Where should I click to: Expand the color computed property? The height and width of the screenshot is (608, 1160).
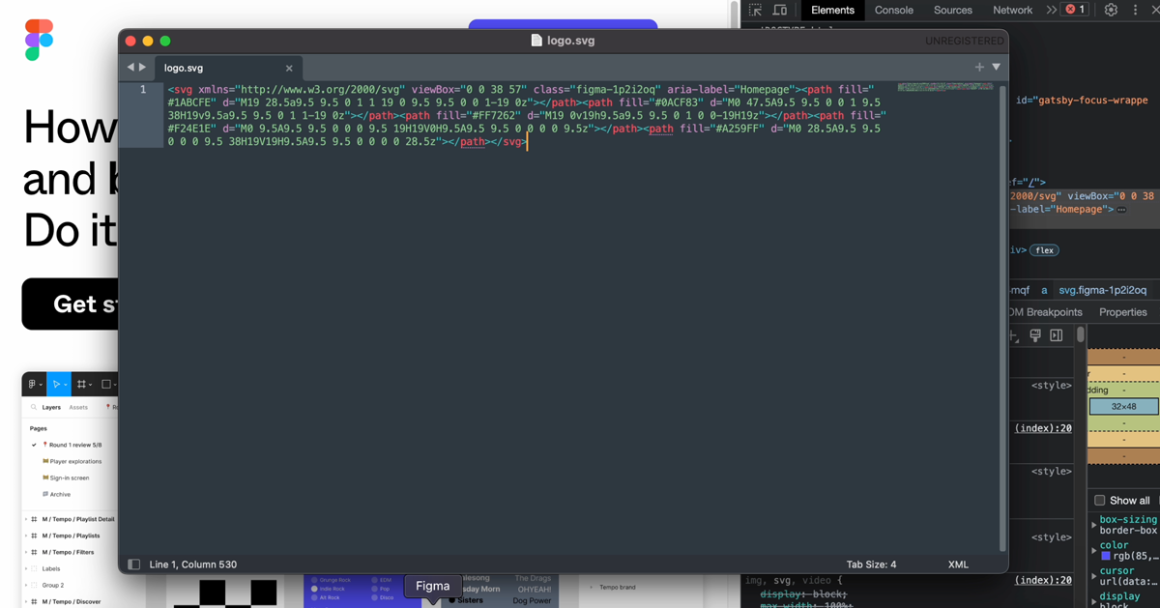click(1093, 550)
